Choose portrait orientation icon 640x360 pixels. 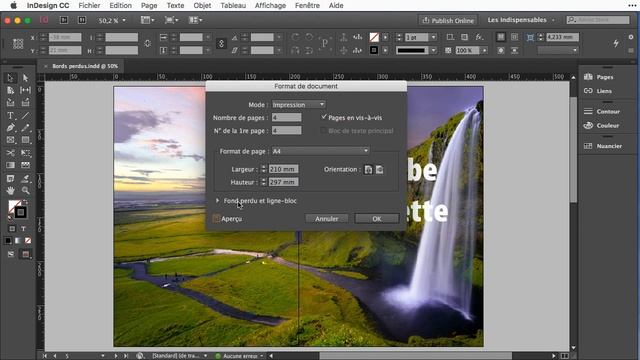(368, 169)
